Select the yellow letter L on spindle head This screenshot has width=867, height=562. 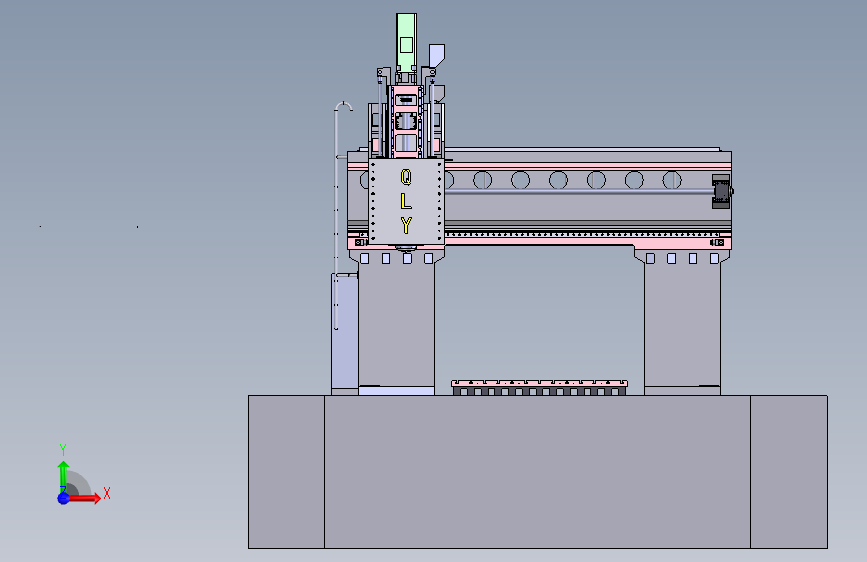406,201
